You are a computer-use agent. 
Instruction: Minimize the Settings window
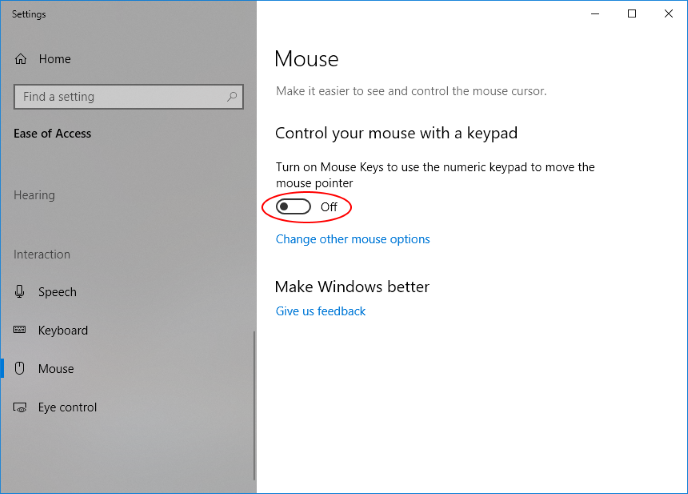pyautogui.click(x=597, y=14)
